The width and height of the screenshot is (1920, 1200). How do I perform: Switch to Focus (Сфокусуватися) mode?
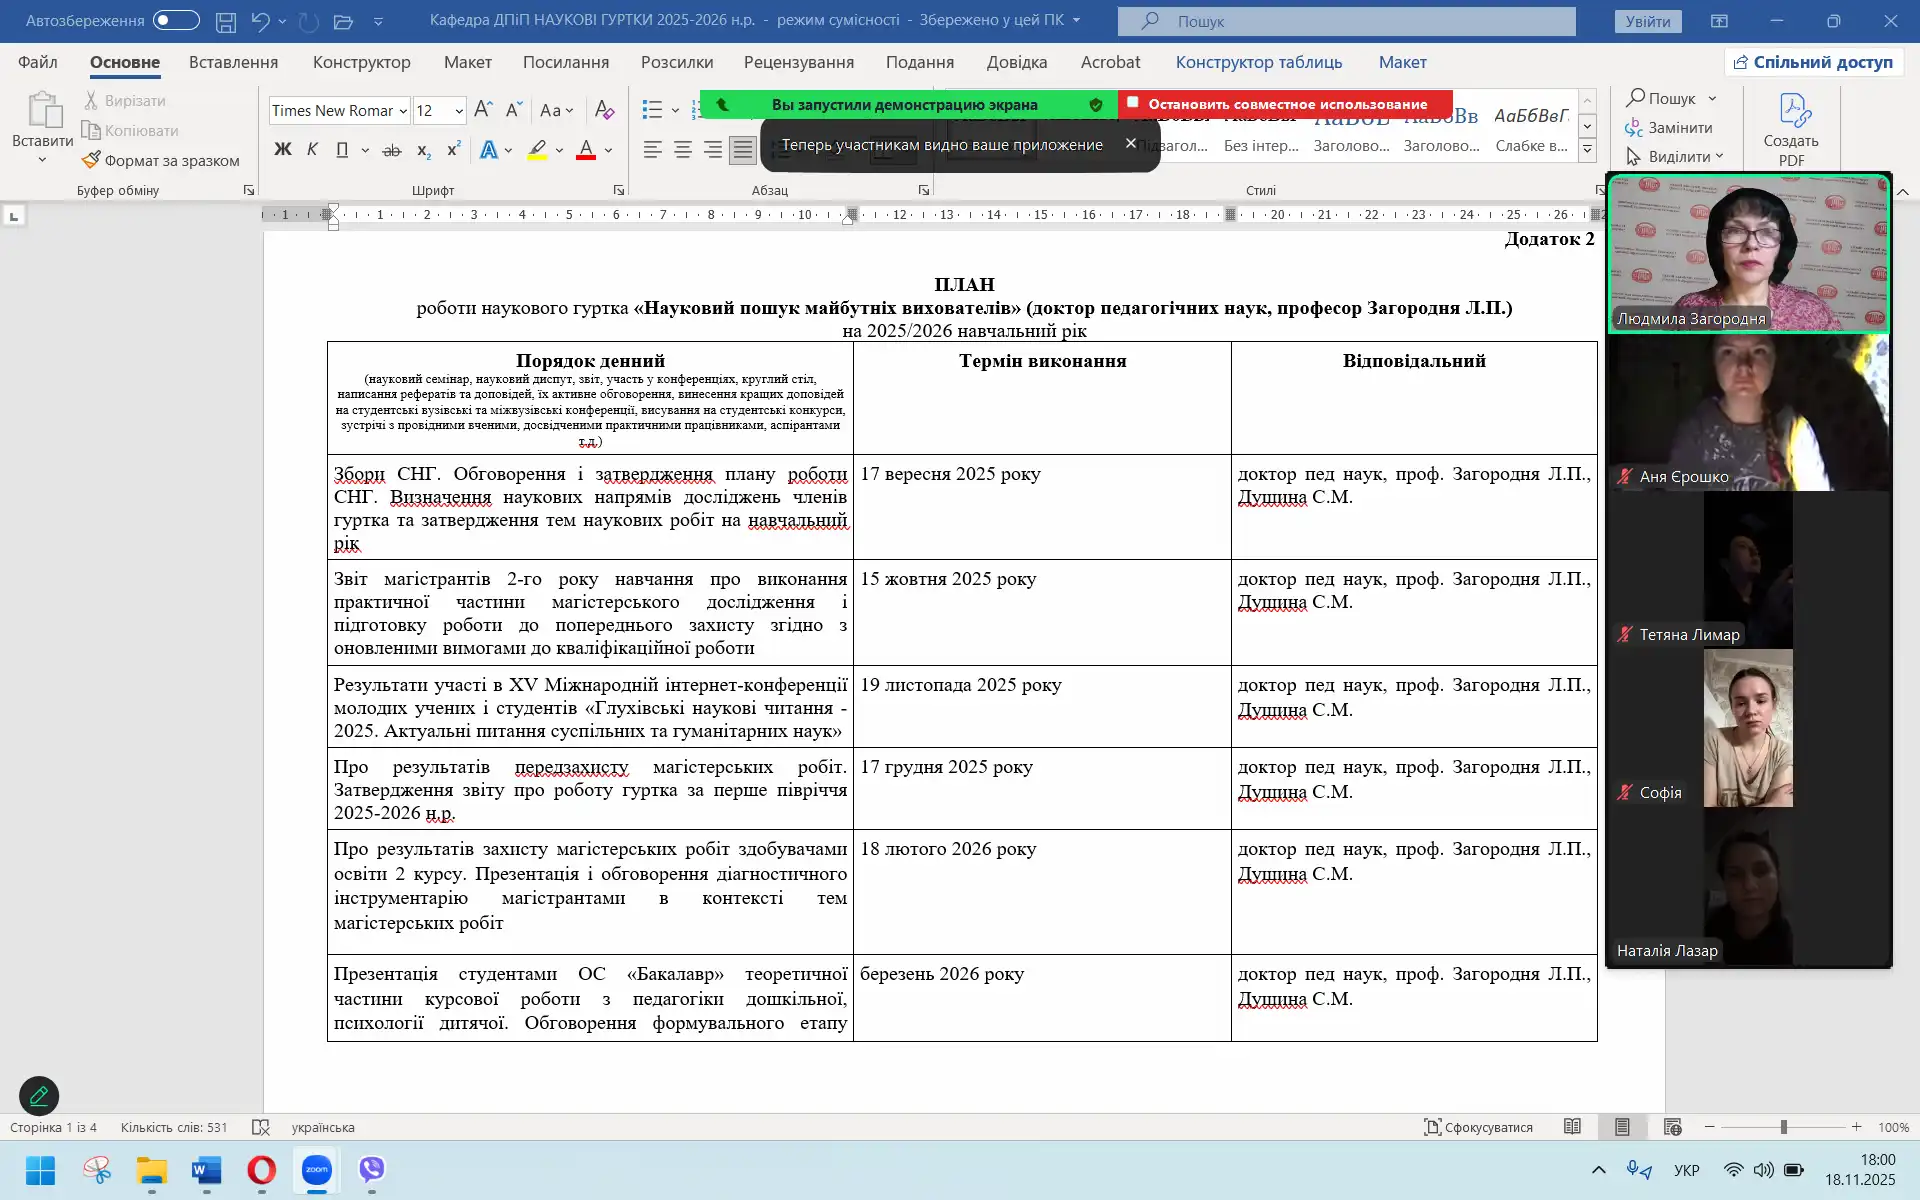(x=1478, y=1127)
